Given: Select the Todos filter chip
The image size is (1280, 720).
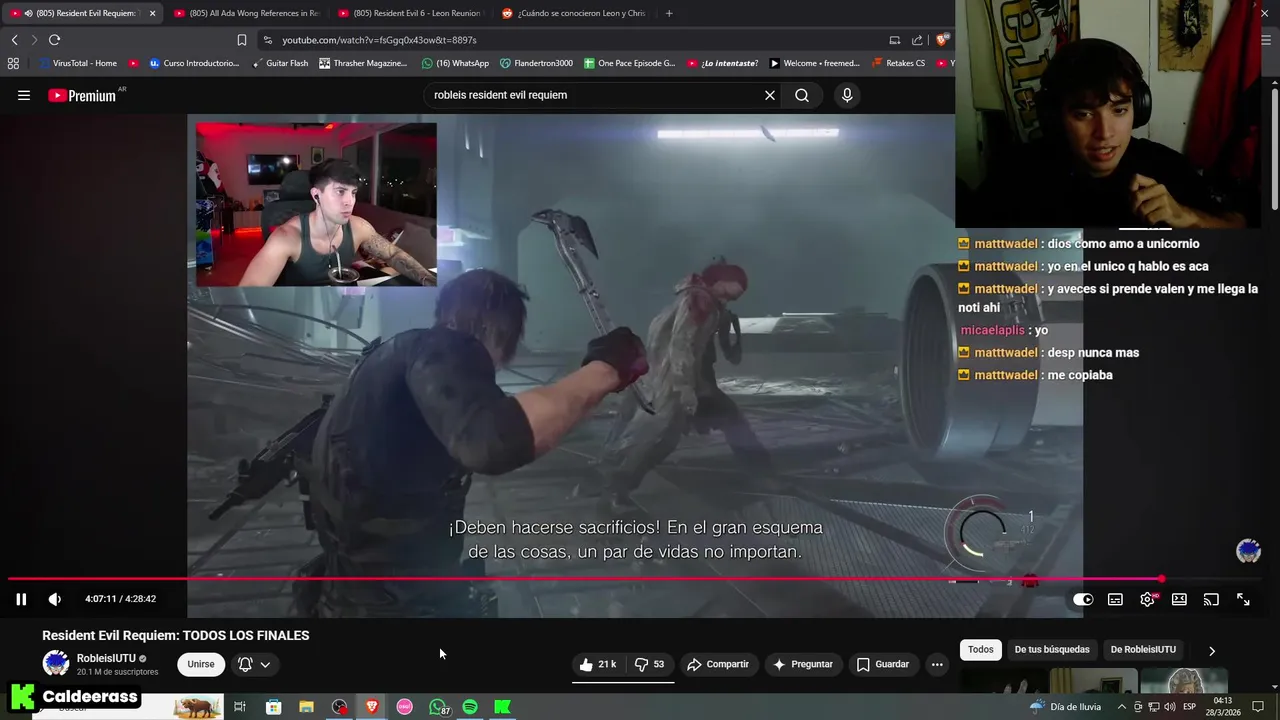Looking at the screenshot, I should (x=981, y=649).
